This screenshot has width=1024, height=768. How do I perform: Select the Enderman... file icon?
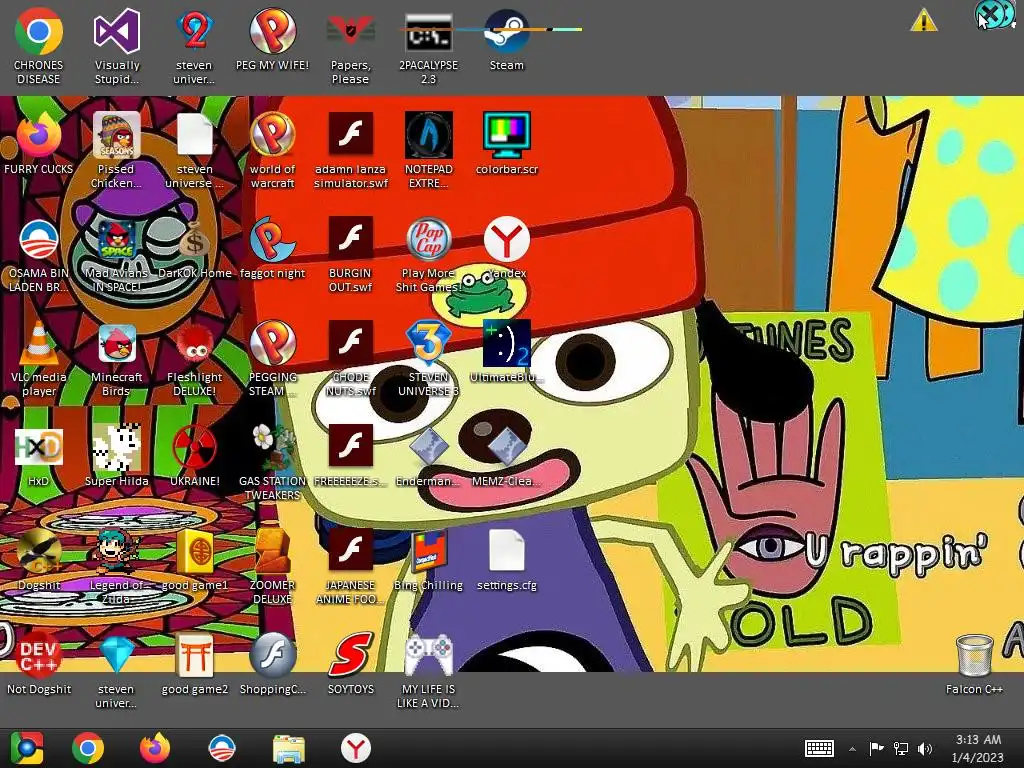pyautogui.click(x=428, y=447)
